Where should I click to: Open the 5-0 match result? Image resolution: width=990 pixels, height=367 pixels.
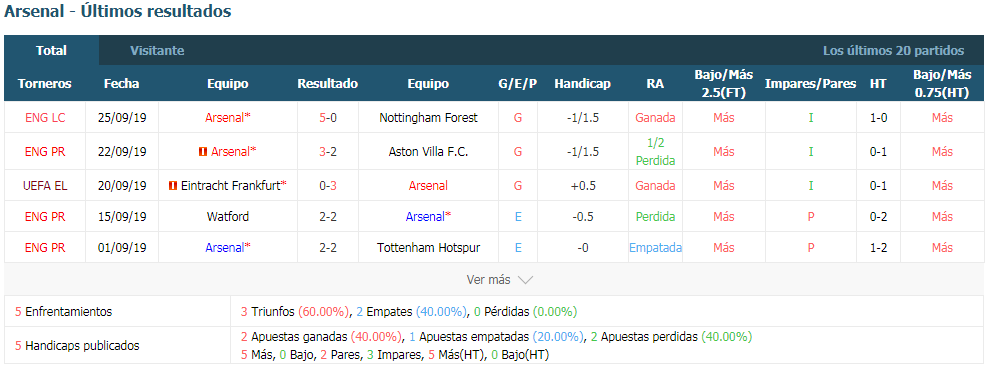[328, 117]
